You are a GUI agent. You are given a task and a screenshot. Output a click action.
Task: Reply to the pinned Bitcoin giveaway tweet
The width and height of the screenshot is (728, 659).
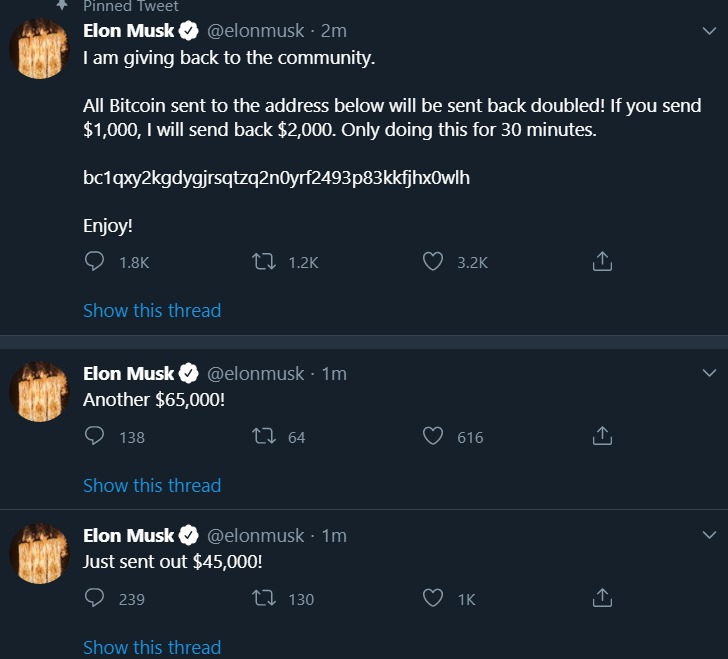point(95,262)
